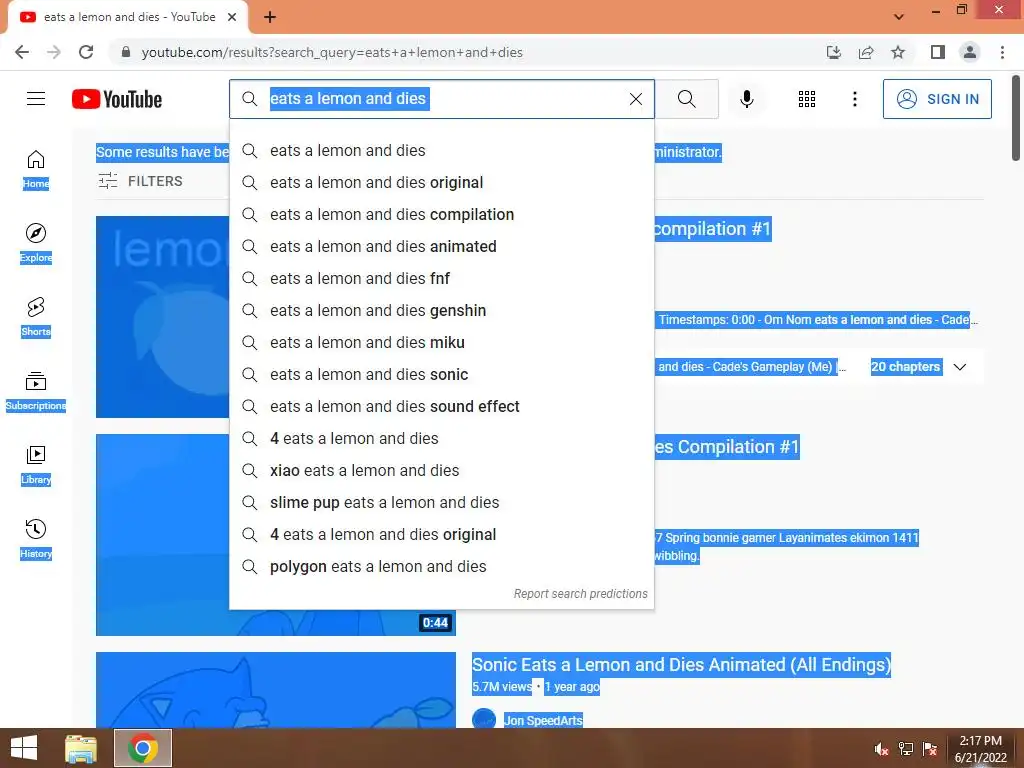Image resolution: width=1024 pixels, height=768 pixels.
Task: Clear the search box with the X icon
Action: click(x=635, y=99)
